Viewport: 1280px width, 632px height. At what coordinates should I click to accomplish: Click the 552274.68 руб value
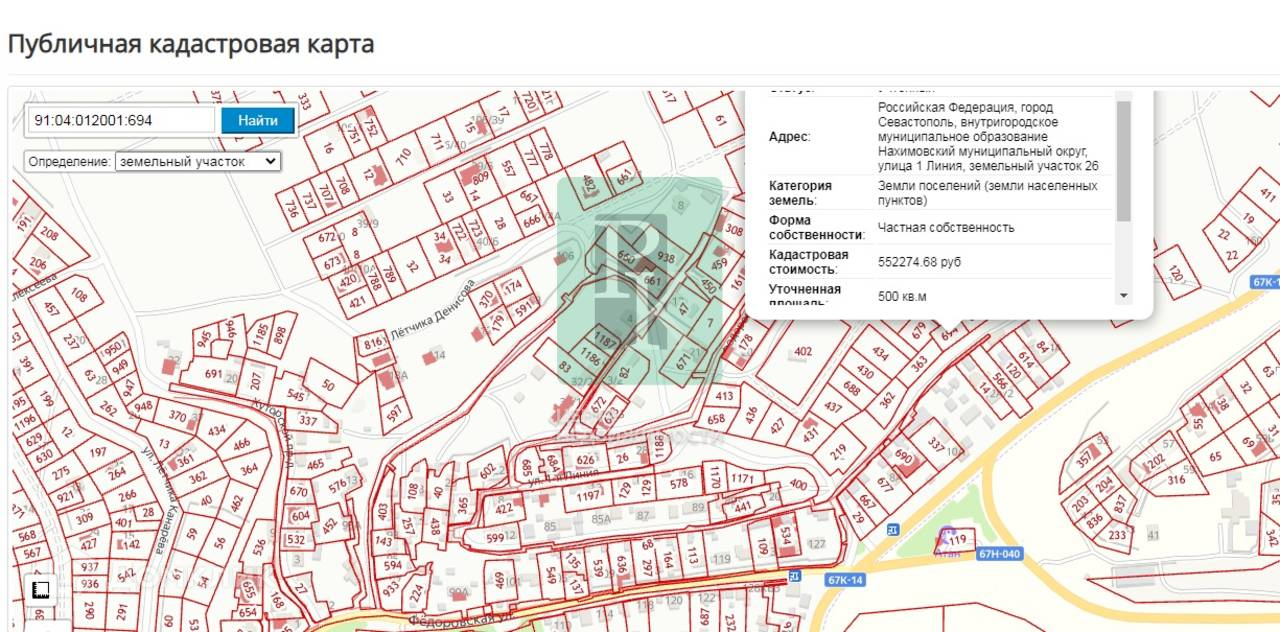(919, 262)
